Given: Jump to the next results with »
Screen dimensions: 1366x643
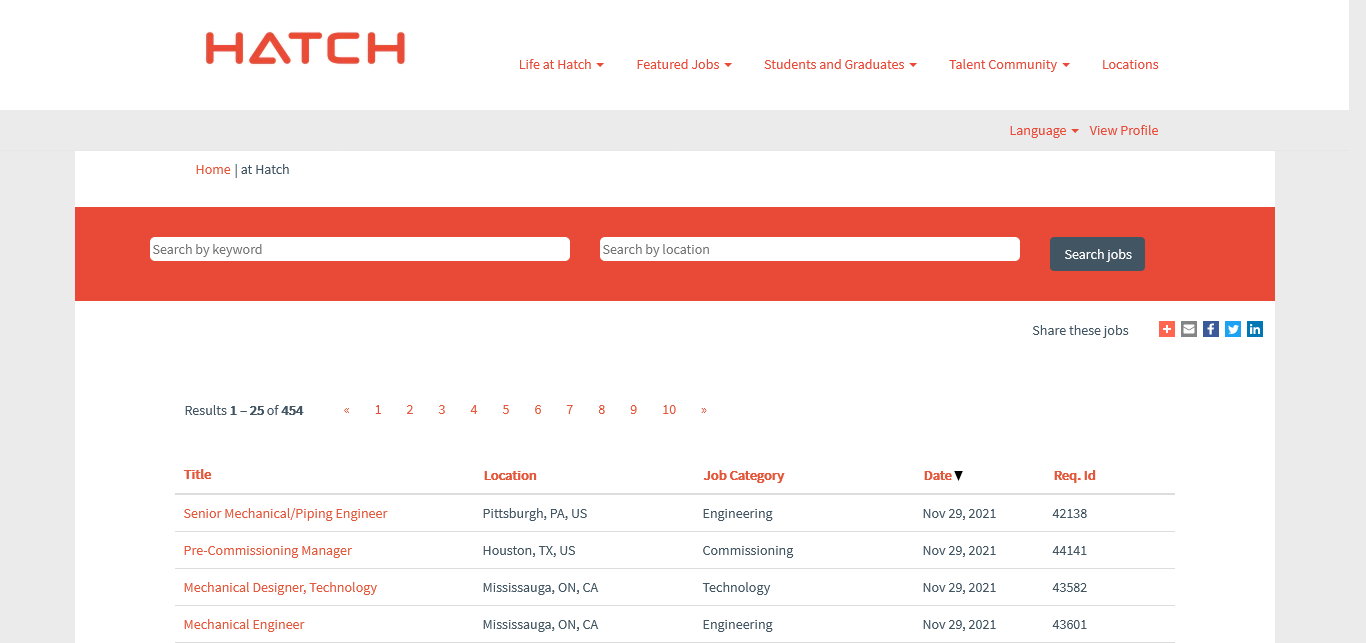Looking at the screenshot, I should [704, 410].
